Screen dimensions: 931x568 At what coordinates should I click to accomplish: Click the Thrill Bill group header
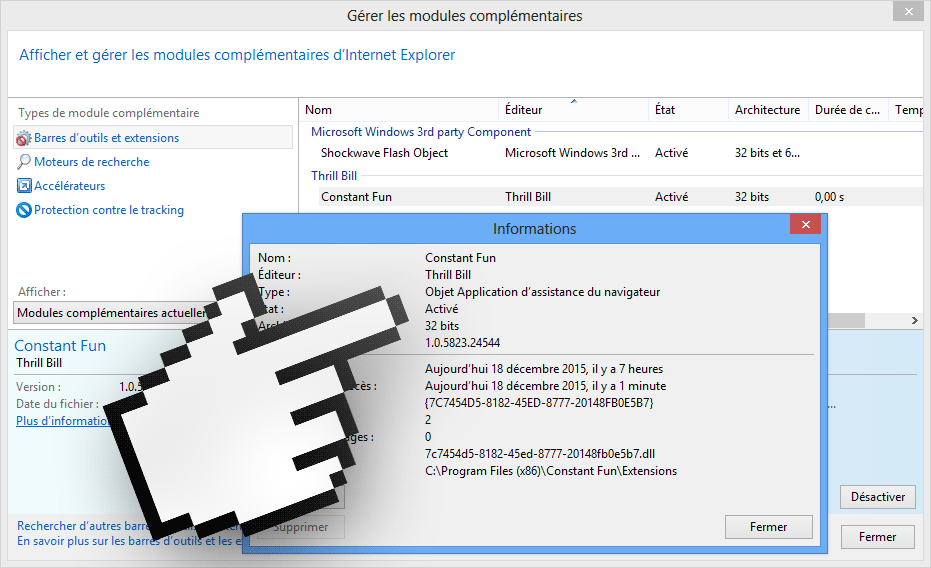click(x=334, y=176)
